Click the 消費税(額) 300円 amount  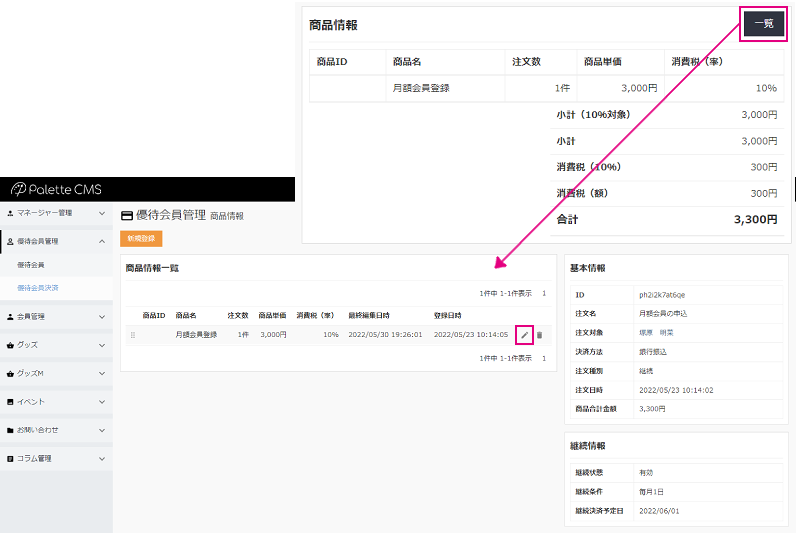[764, 193]
